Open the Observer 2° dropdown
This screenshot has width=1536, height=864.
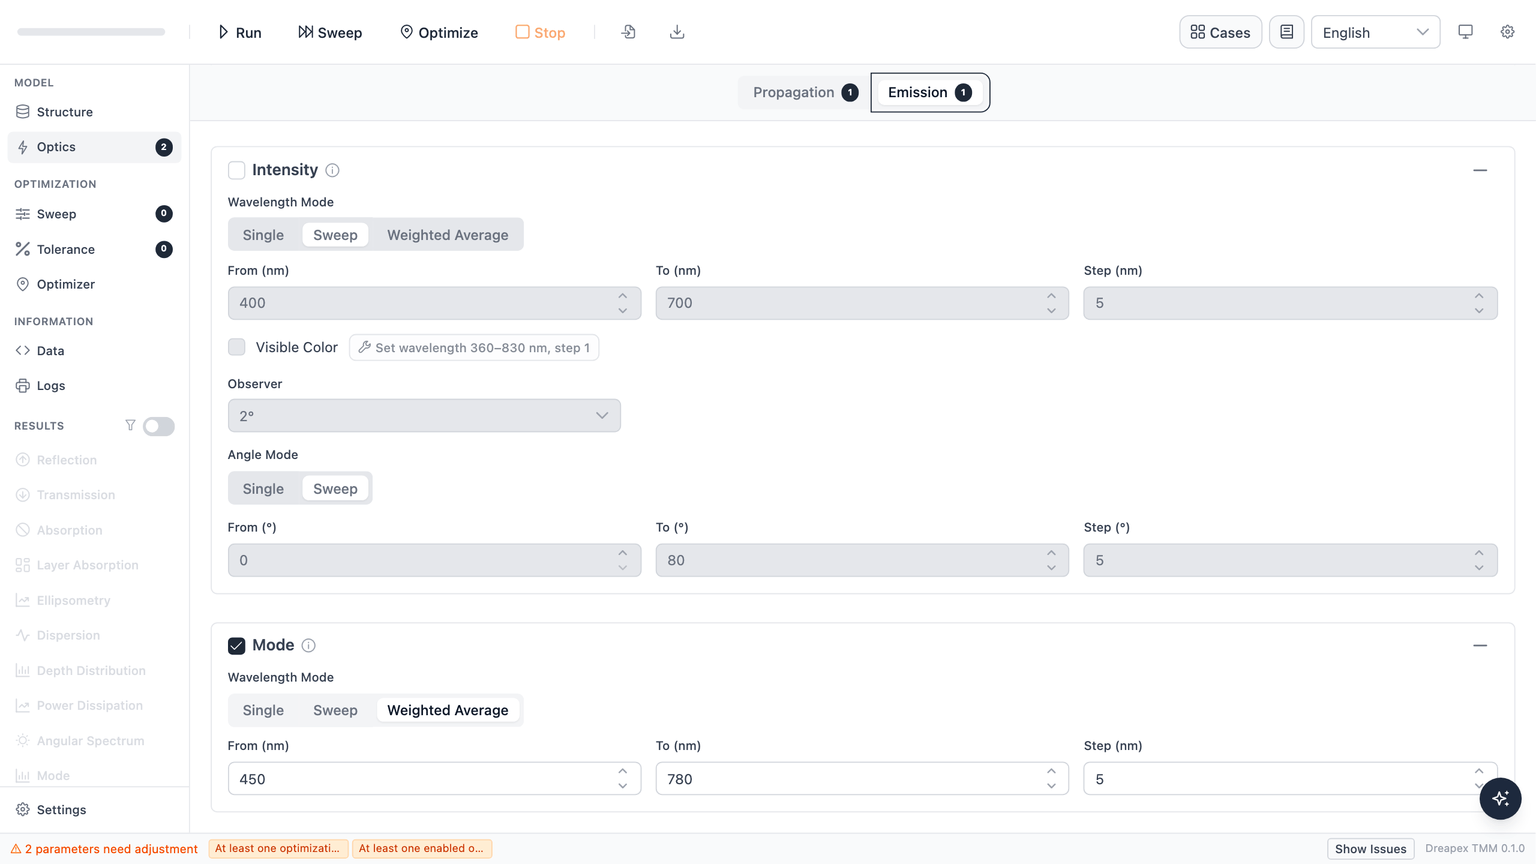pyautogui.click(x=424, y=416)
